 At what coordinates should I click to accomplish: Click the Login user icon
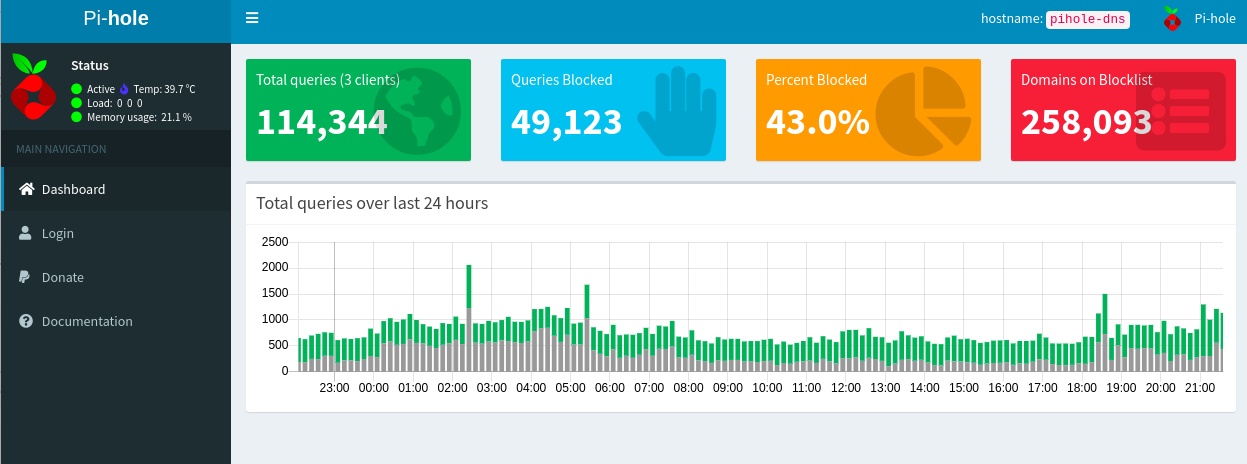click(25, 233)
